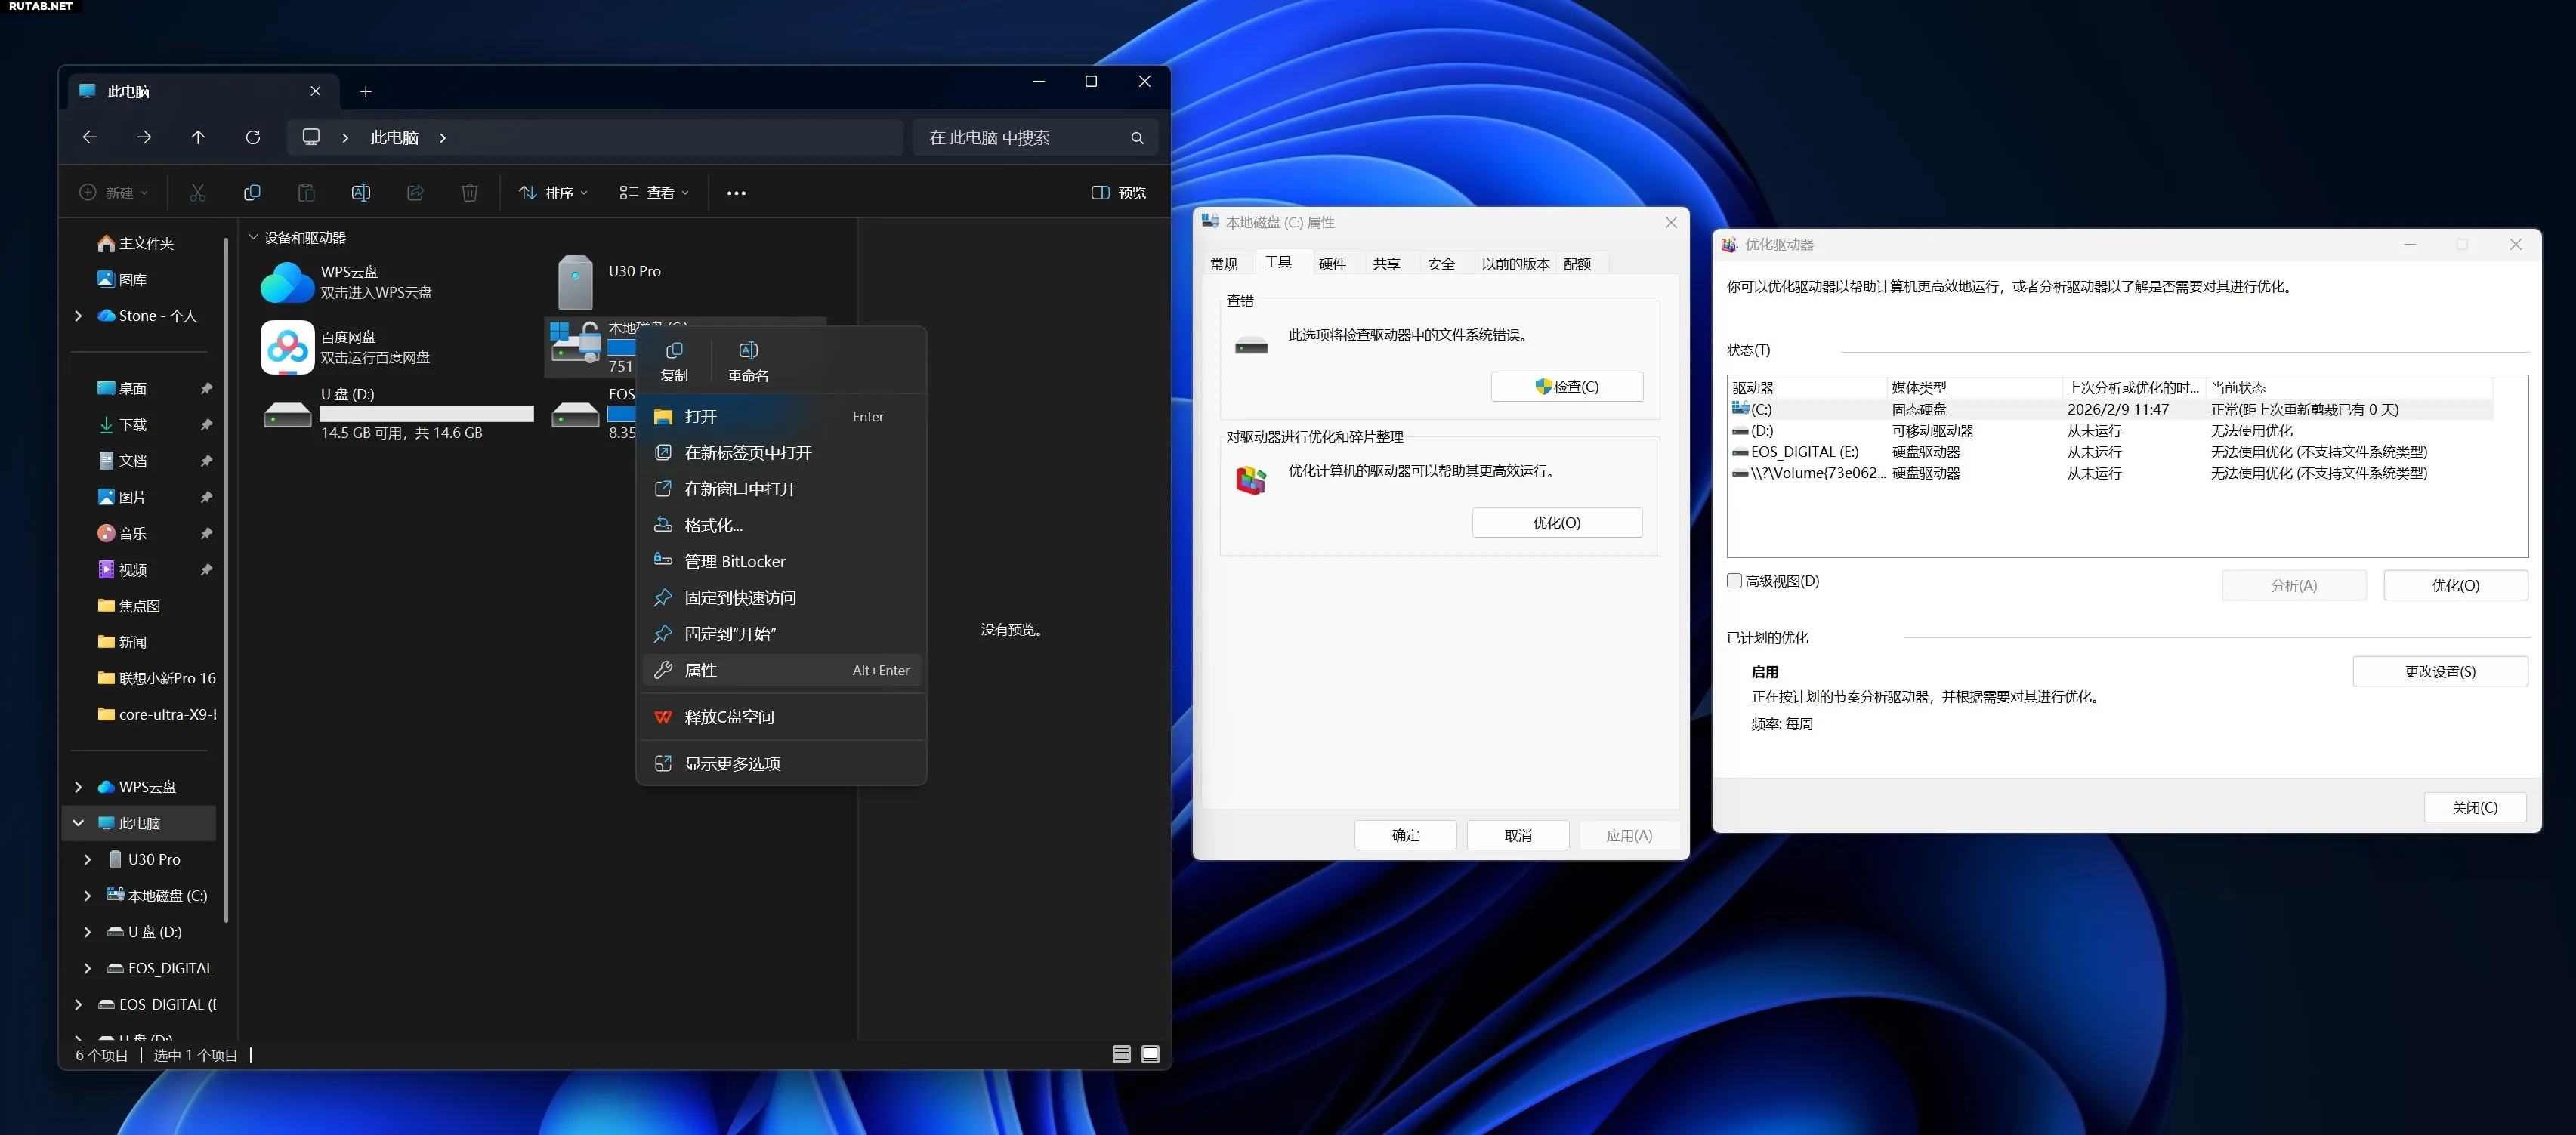
Task: Switch to the 硬件 tab
Action: pyautogui.click(x=1332, y=263)
